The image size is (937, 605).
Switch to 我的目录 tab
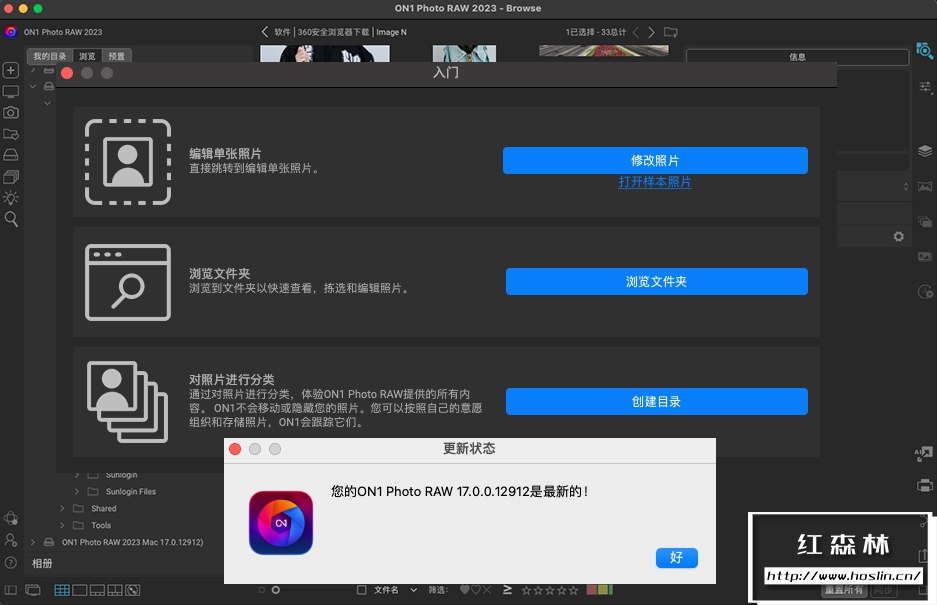click(50, 56)
